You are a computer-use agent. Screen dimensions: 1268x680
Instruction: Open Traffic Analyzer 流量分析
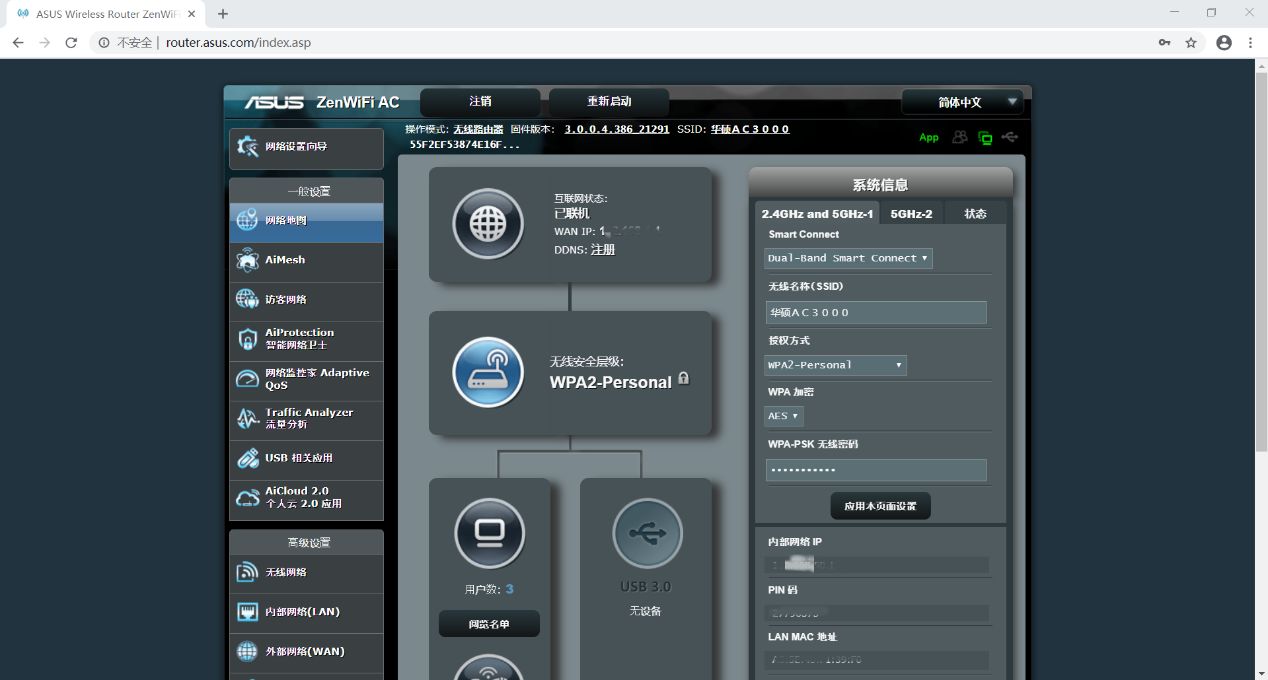tap(306, 419)
